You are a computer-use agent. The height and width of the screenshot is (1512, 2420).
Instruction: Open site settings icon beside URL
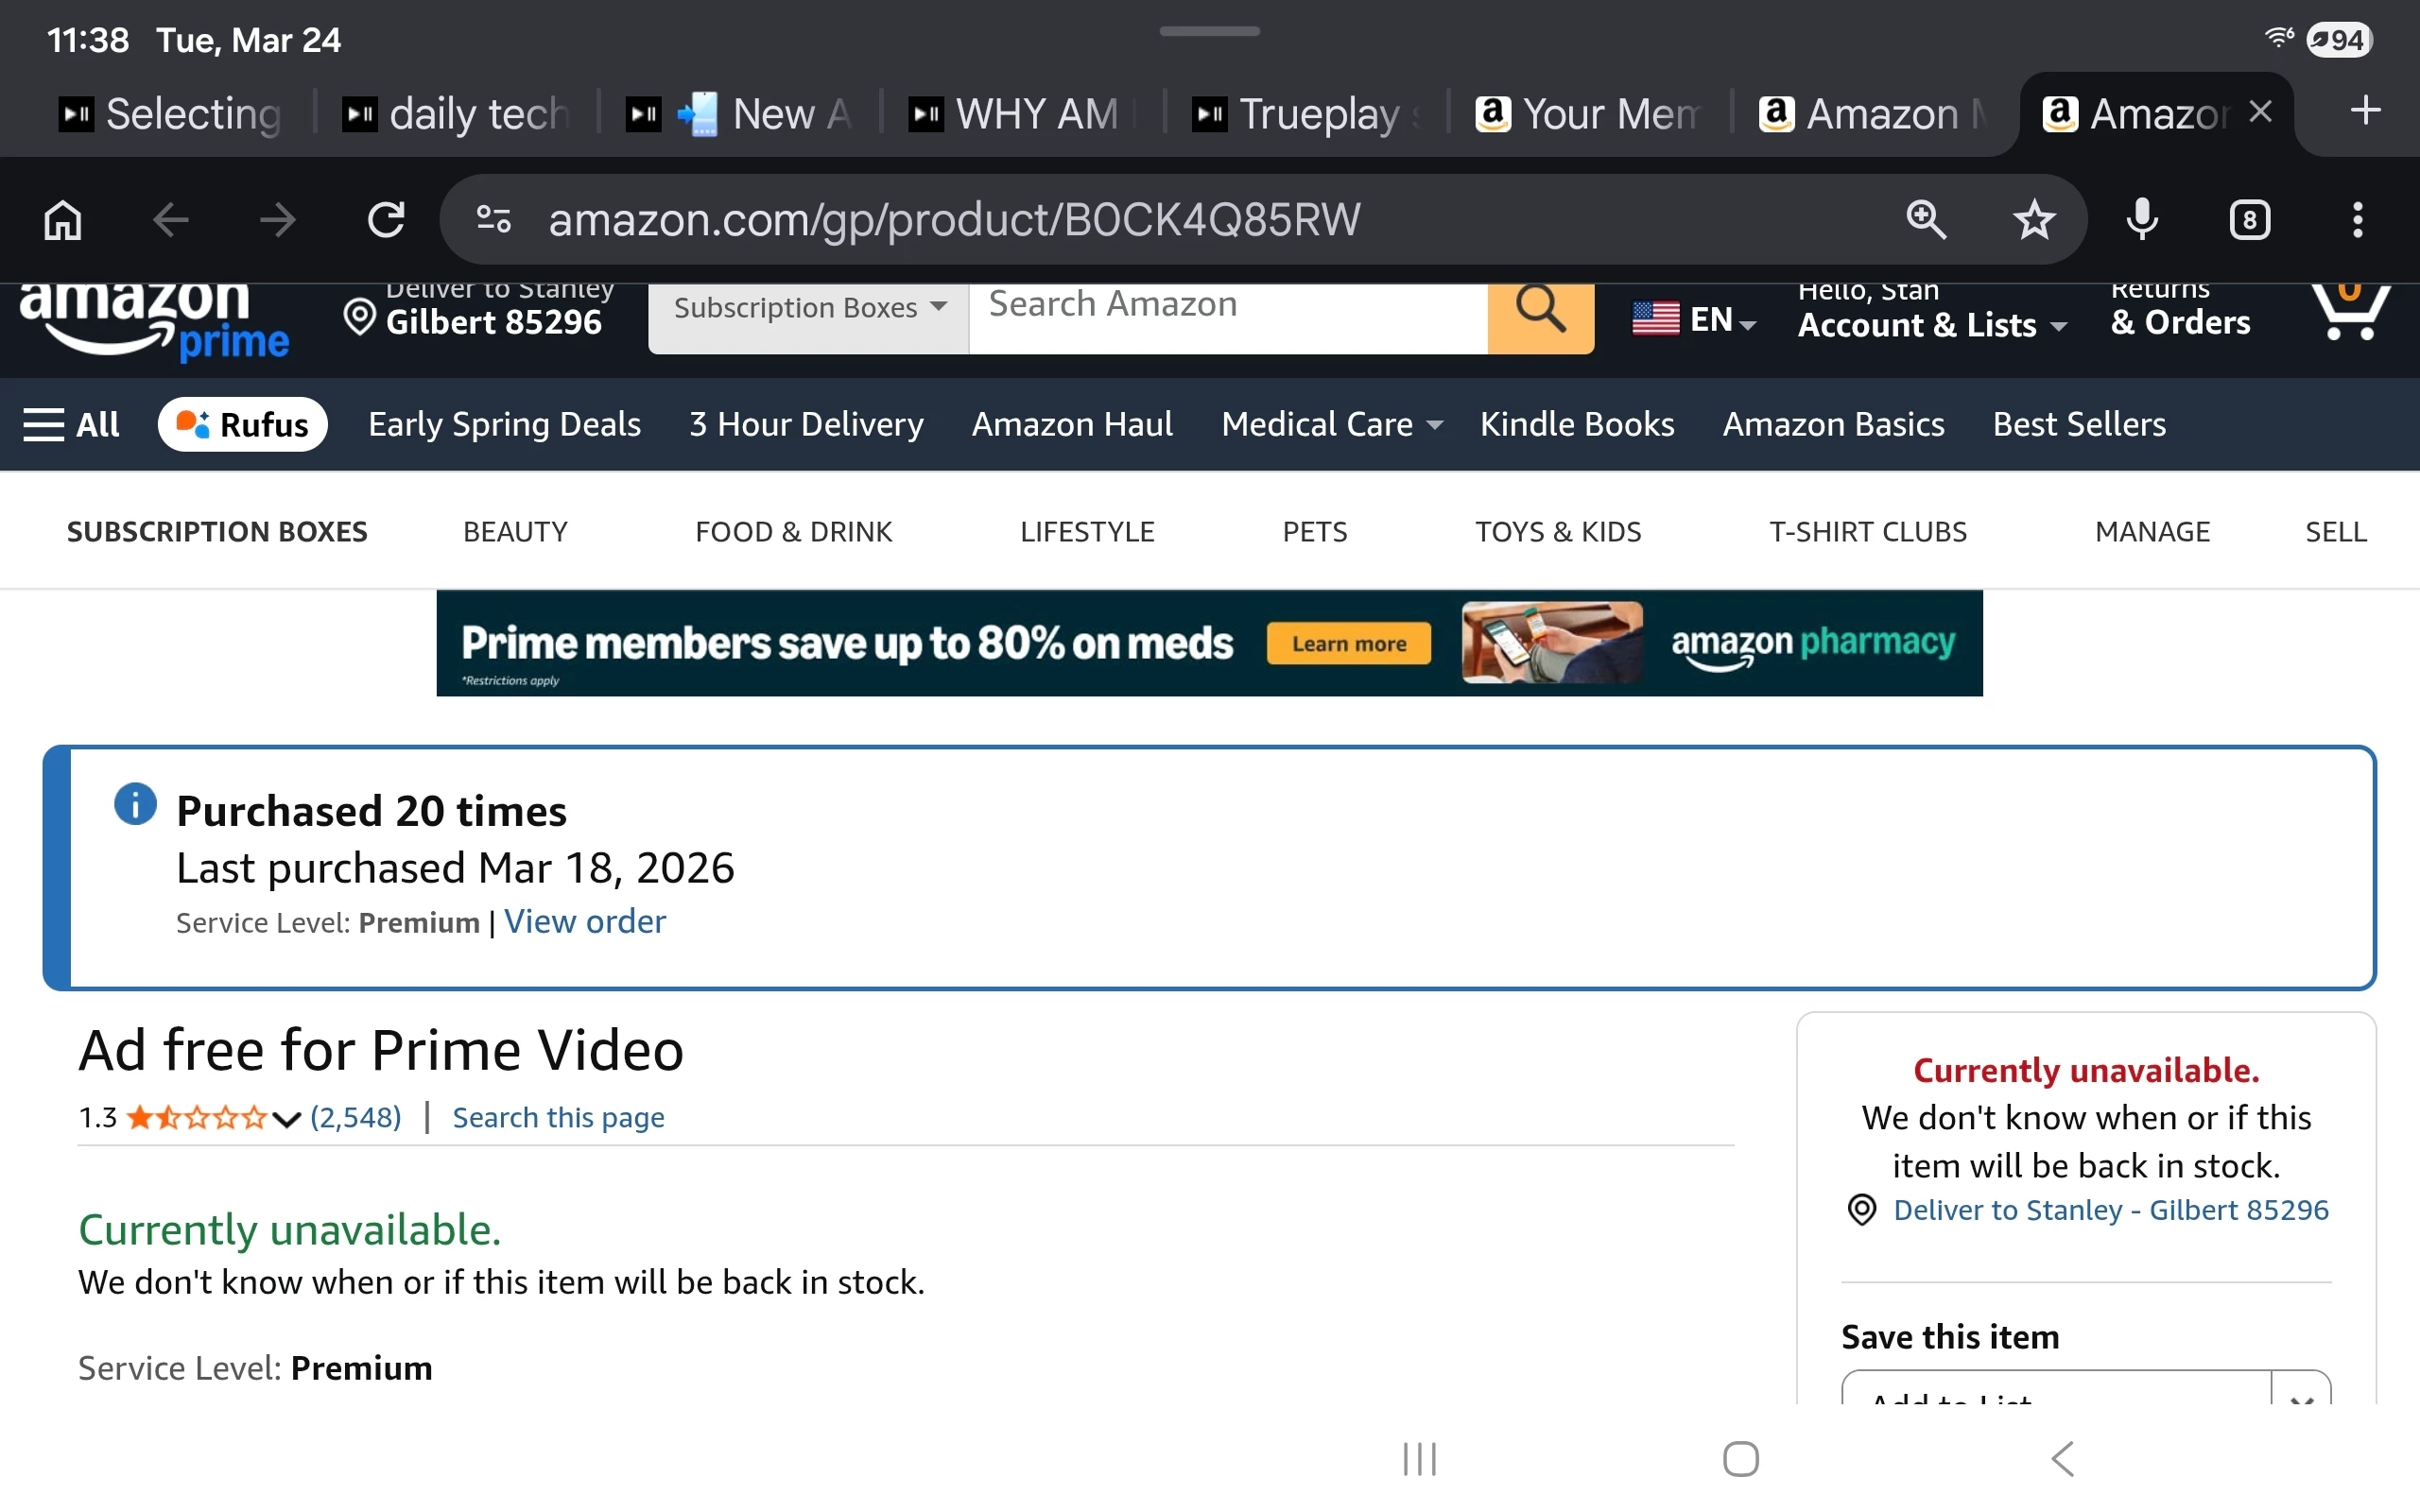[x=494, y=219]
